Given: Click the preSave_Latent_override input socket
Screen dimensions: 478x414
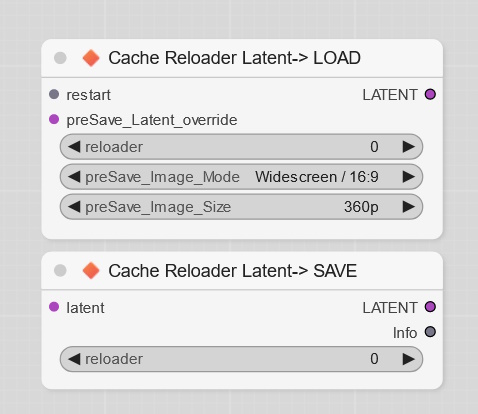Looking at the screenshot, I should click(x=54, y=119).
